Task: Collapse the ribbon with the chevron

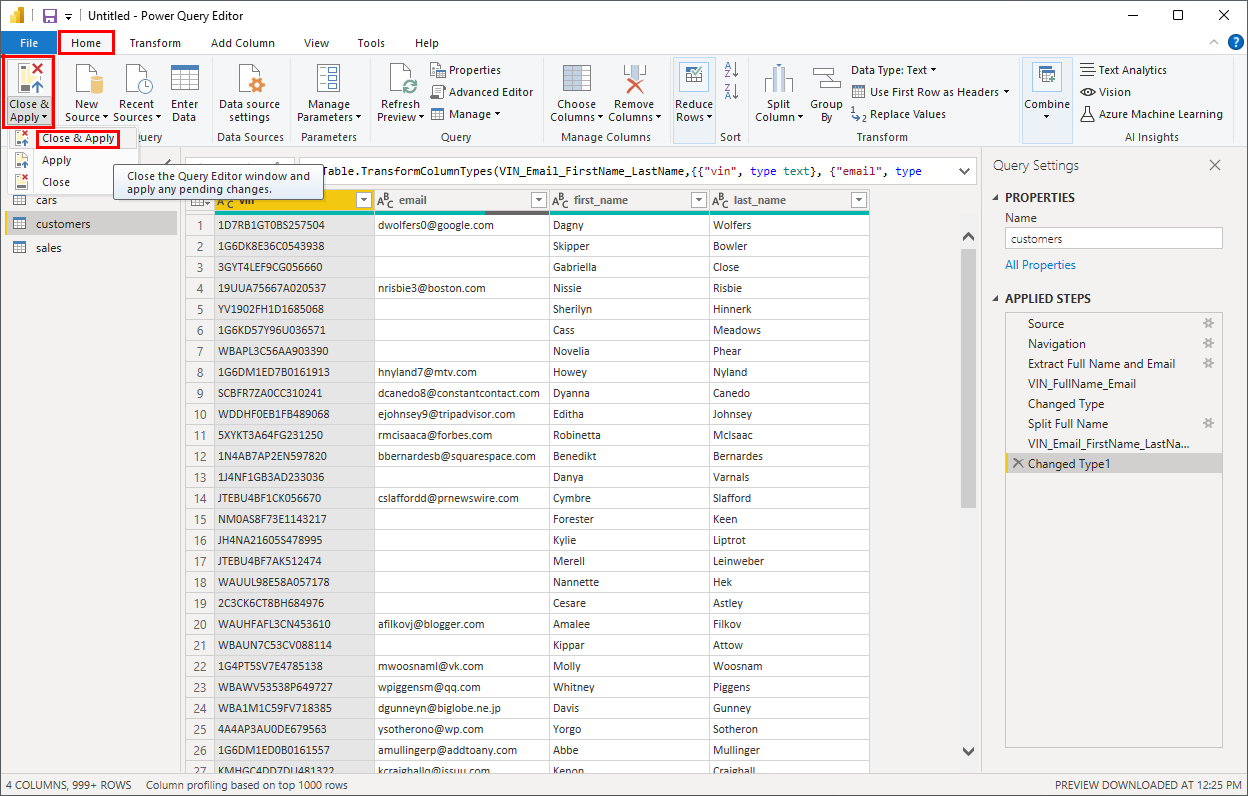Action: coord(1213,43)
